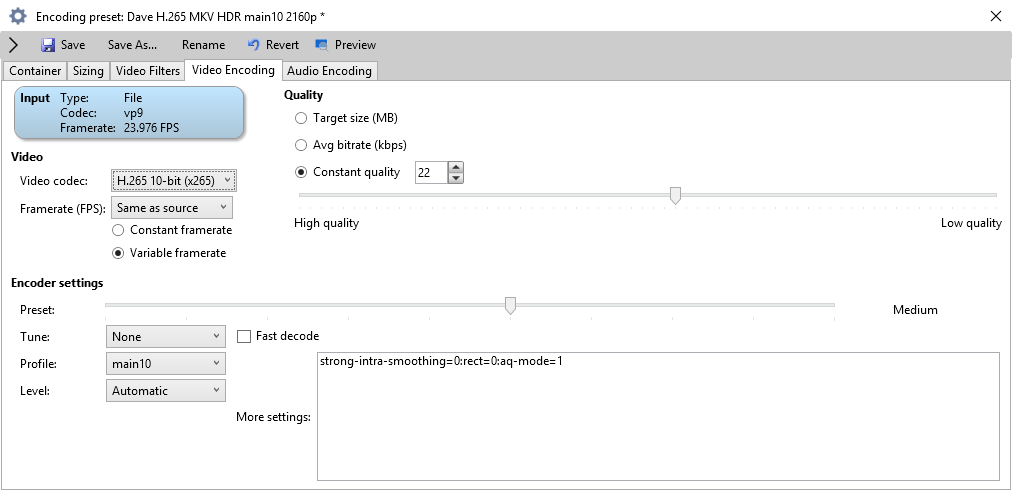Switch to the Audio Encoding tab

coord(329,71)
